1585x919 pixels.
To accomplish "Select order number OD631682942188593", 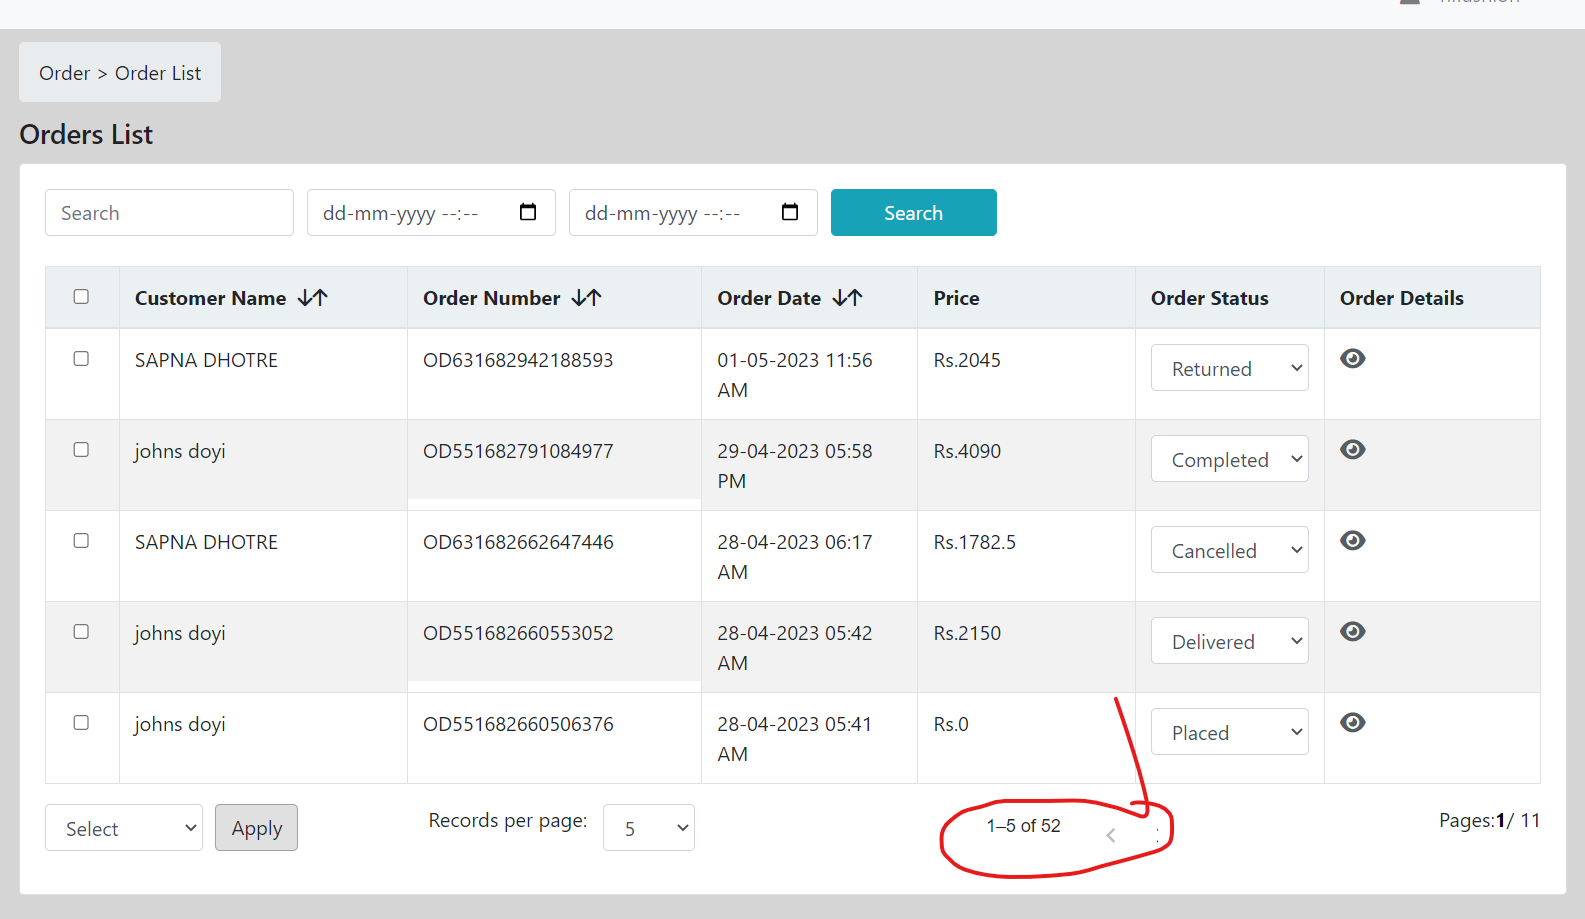I will pos(518,360).
